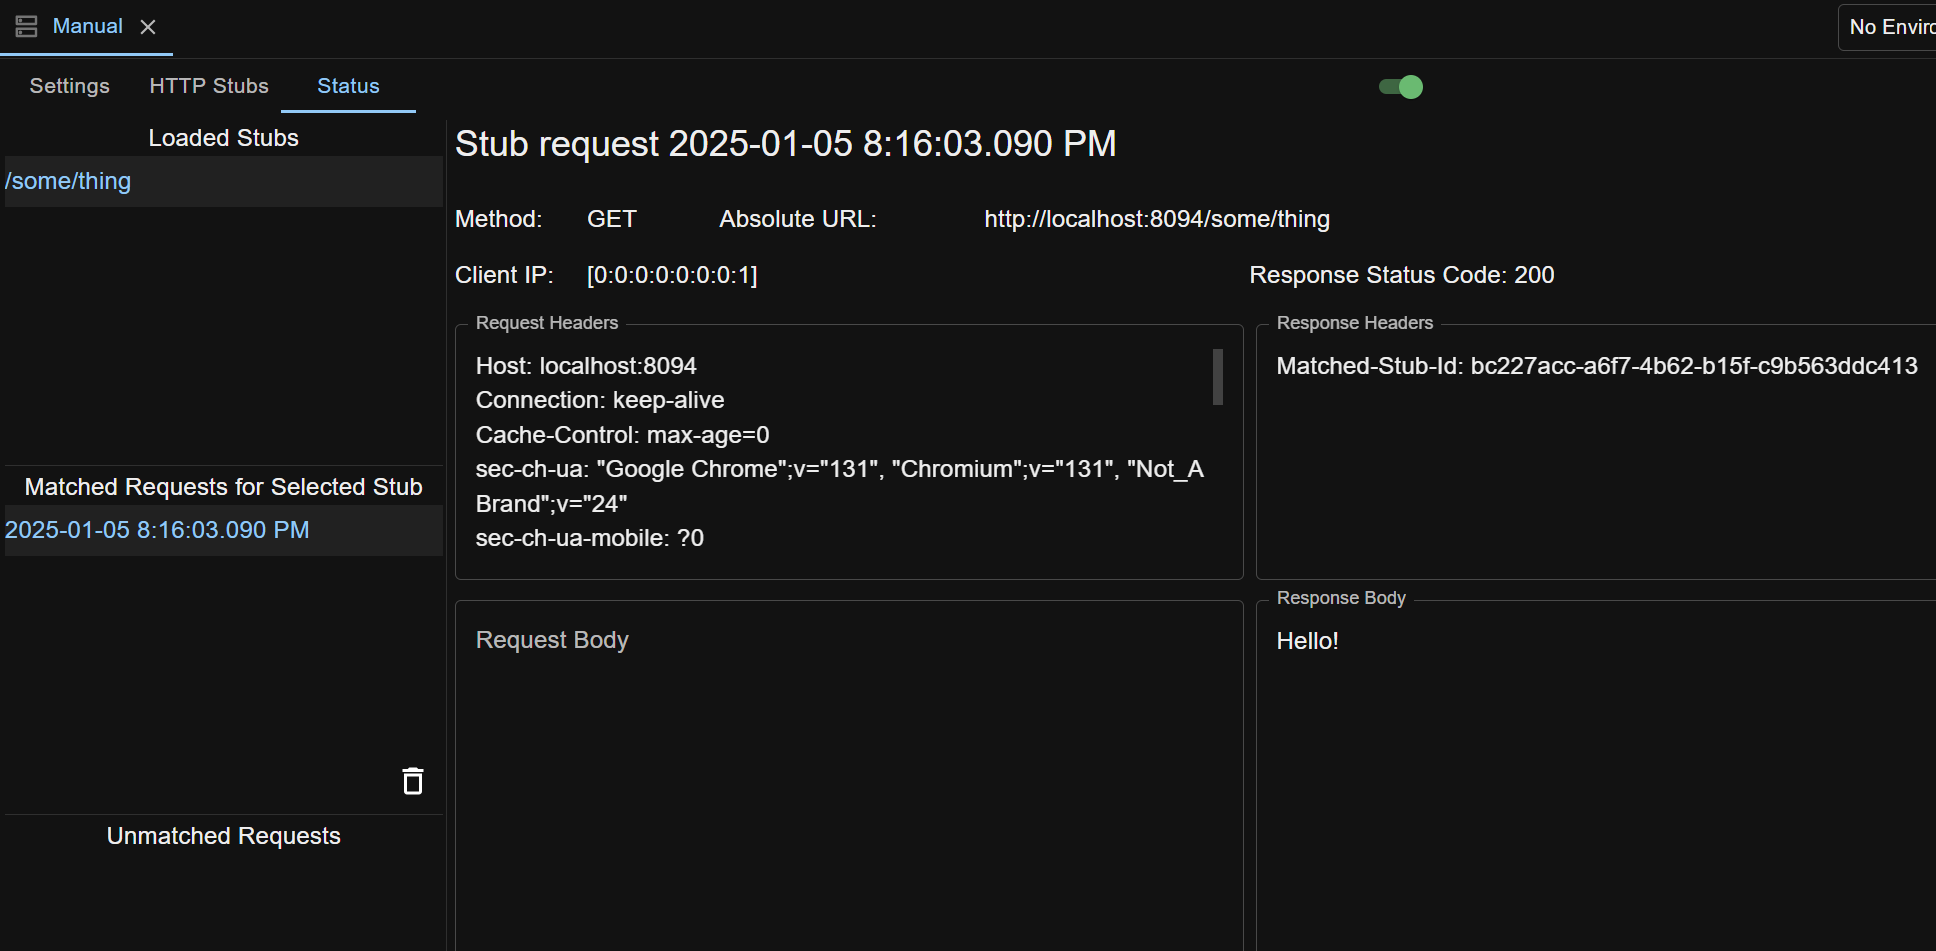
Task: Select the Status tab
Action: pos(348,86)
